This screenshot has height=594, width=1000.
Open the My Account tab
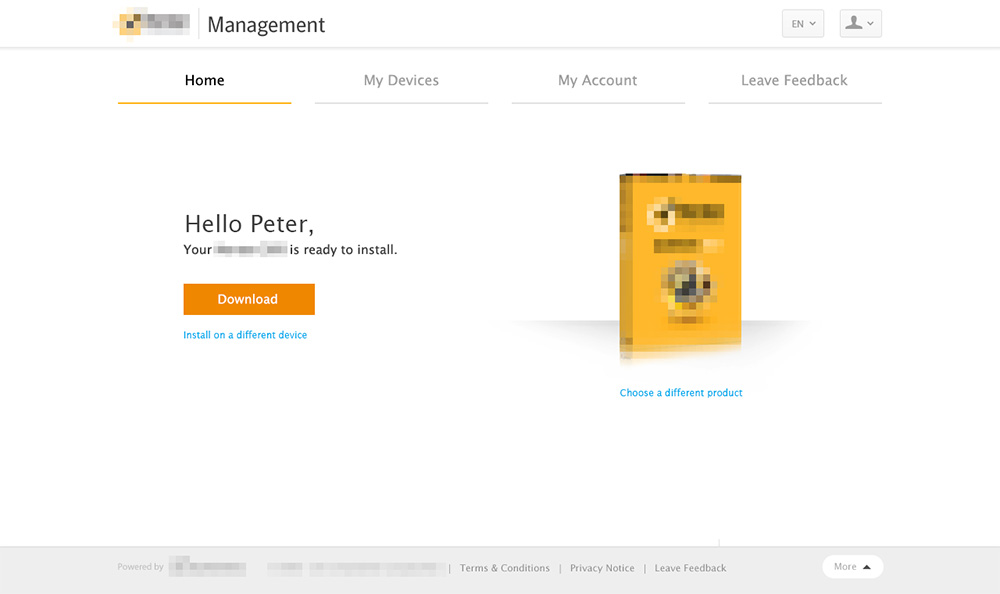pos(597,80)
